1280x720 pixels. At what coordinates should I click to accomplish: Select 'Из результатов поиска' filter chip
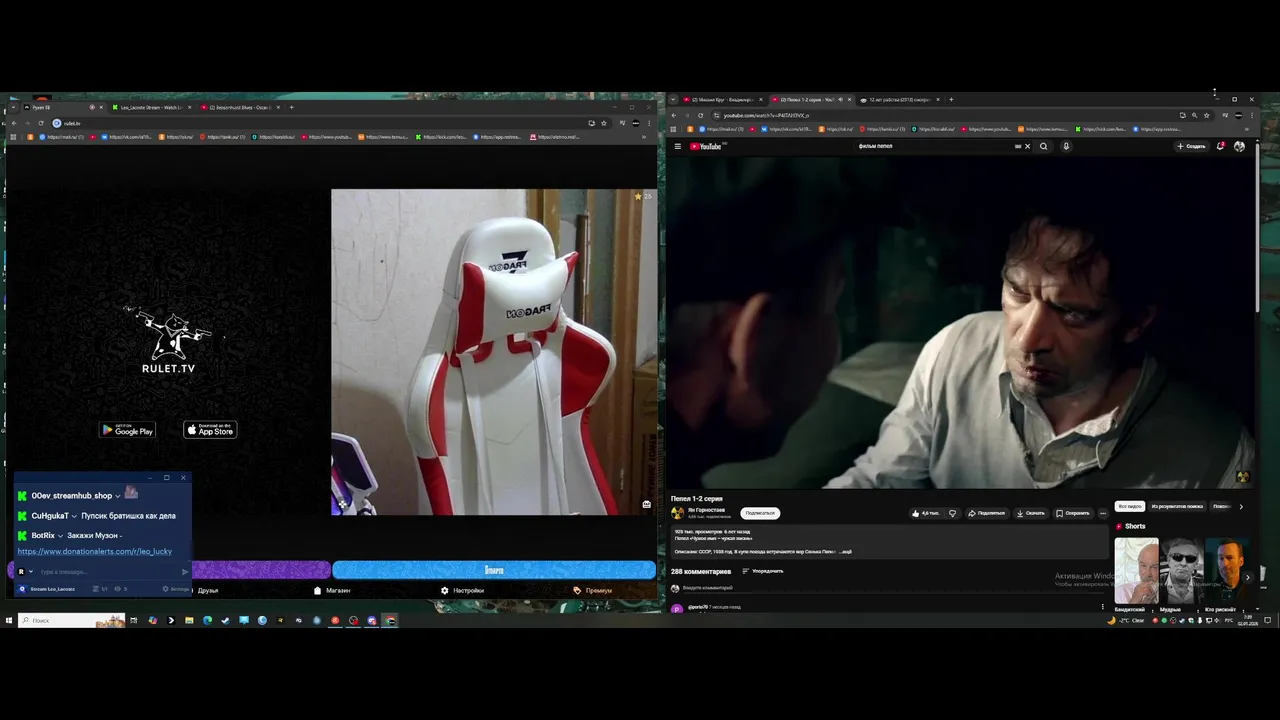(1177, 506)
